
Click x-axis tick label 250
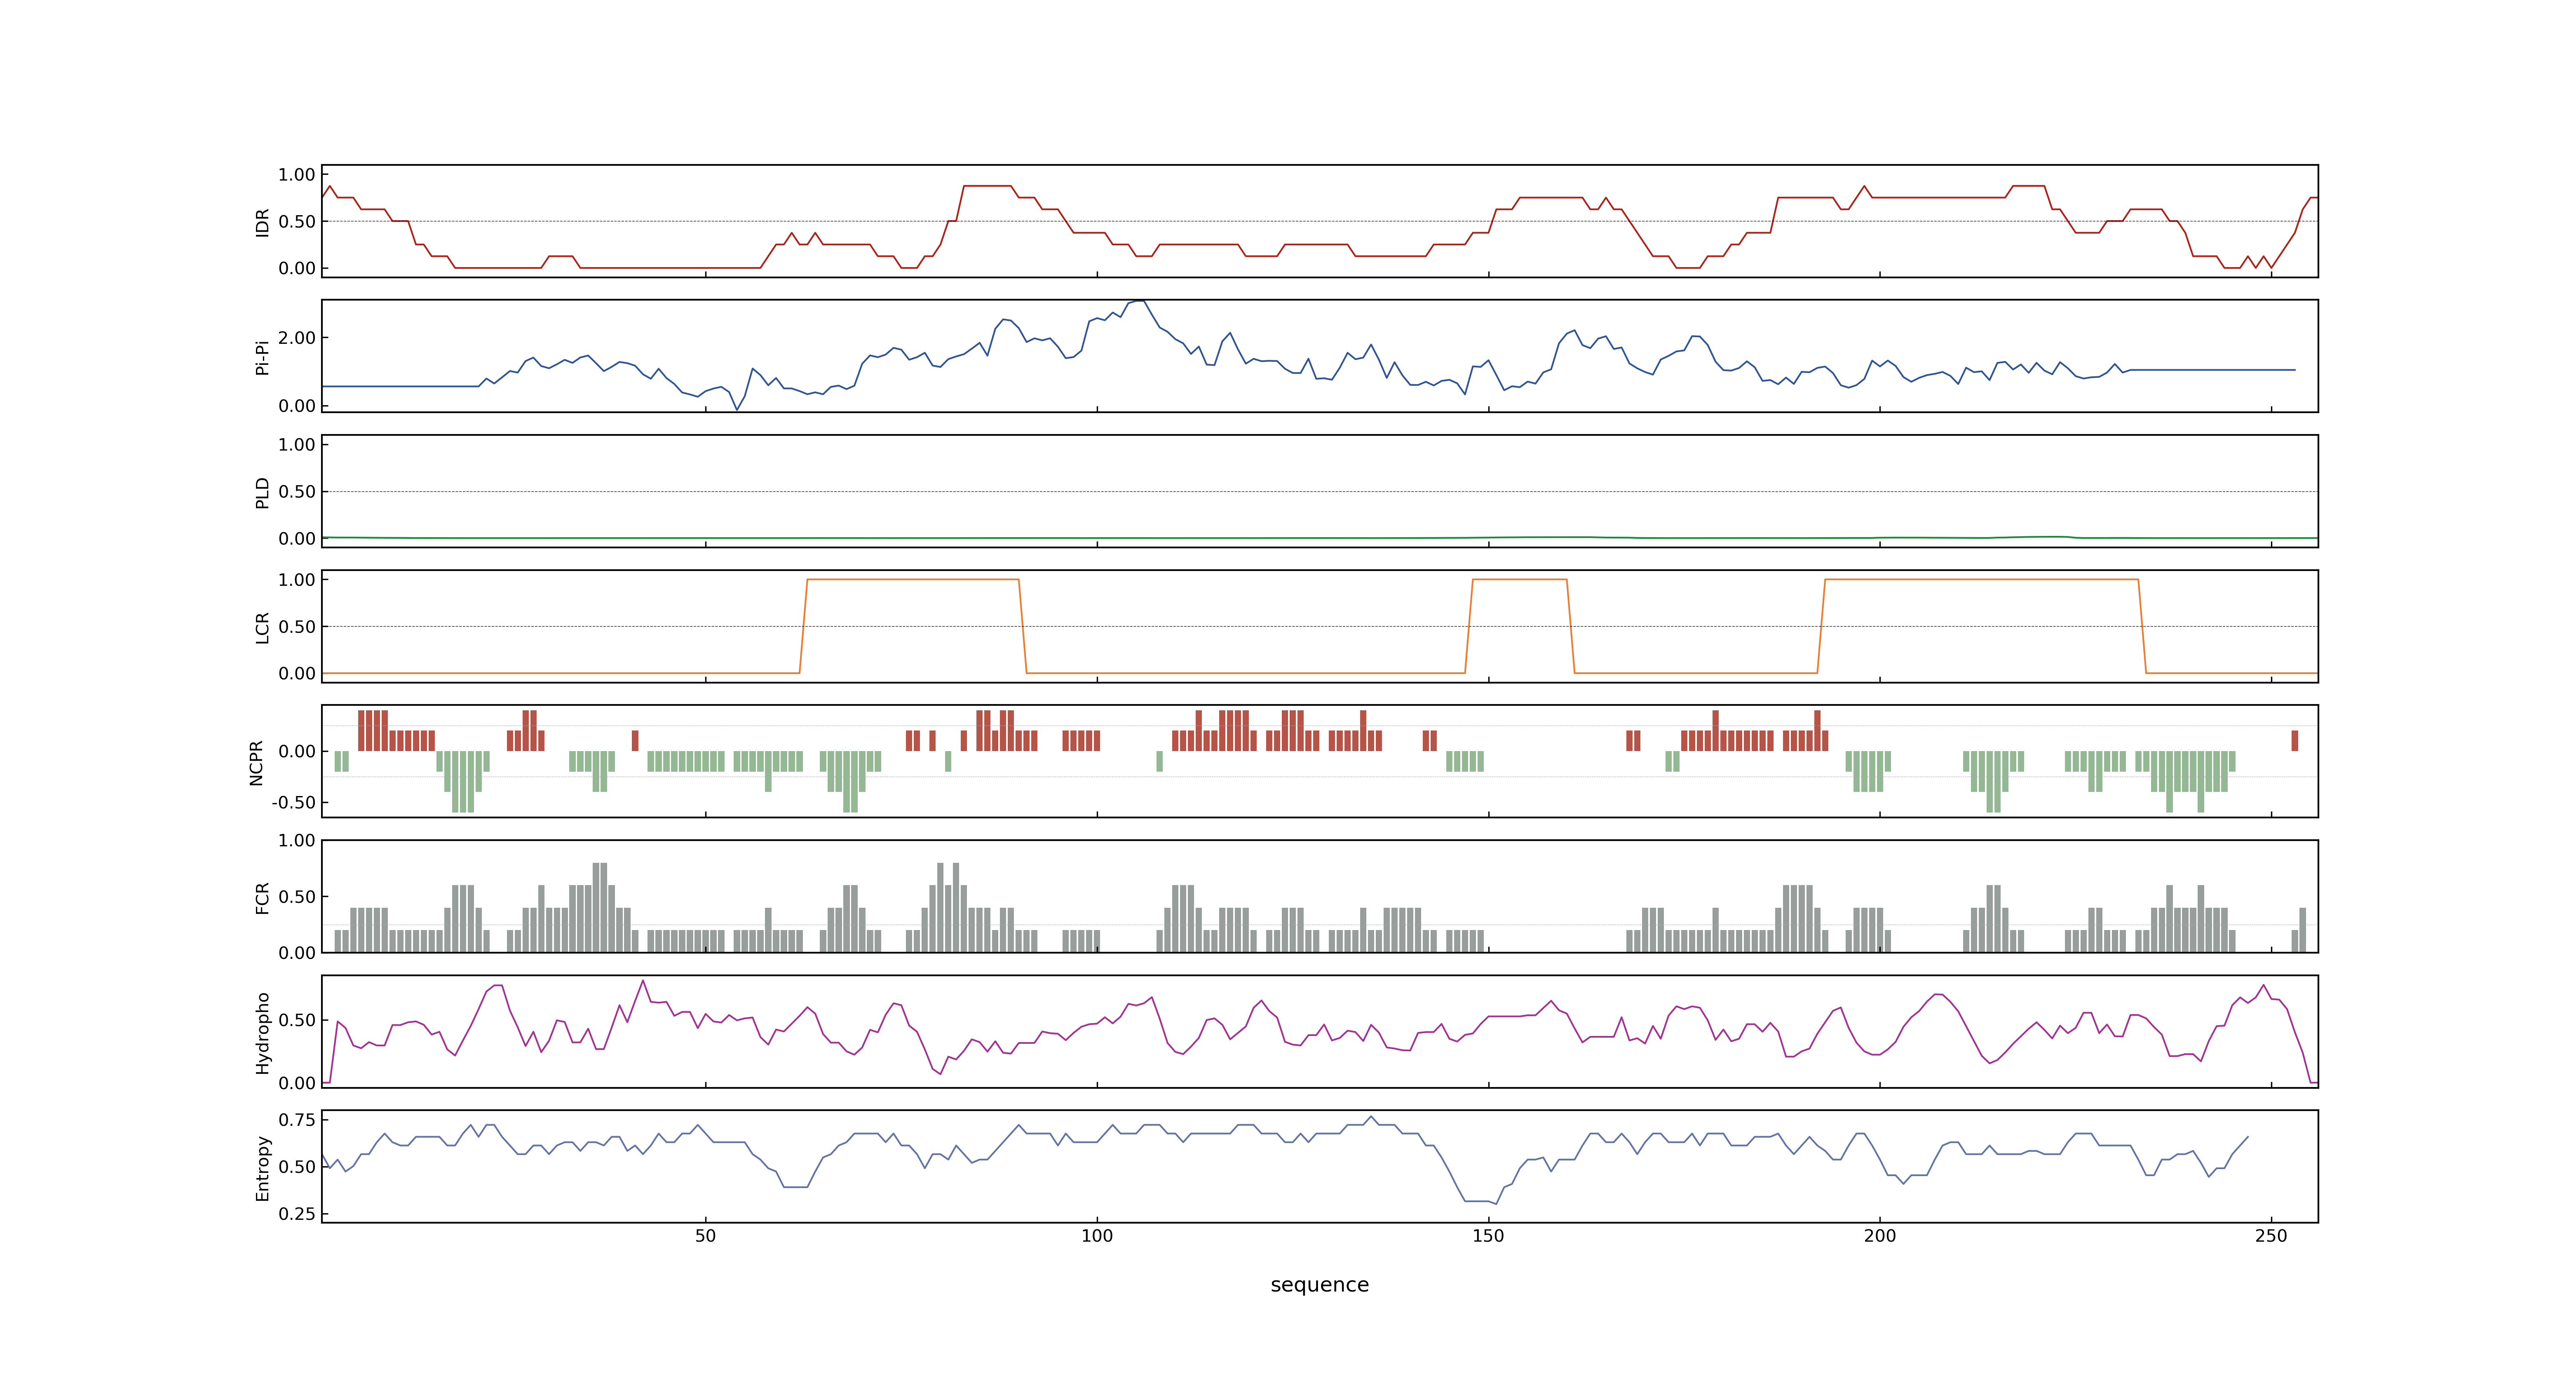(2270, 1236)
